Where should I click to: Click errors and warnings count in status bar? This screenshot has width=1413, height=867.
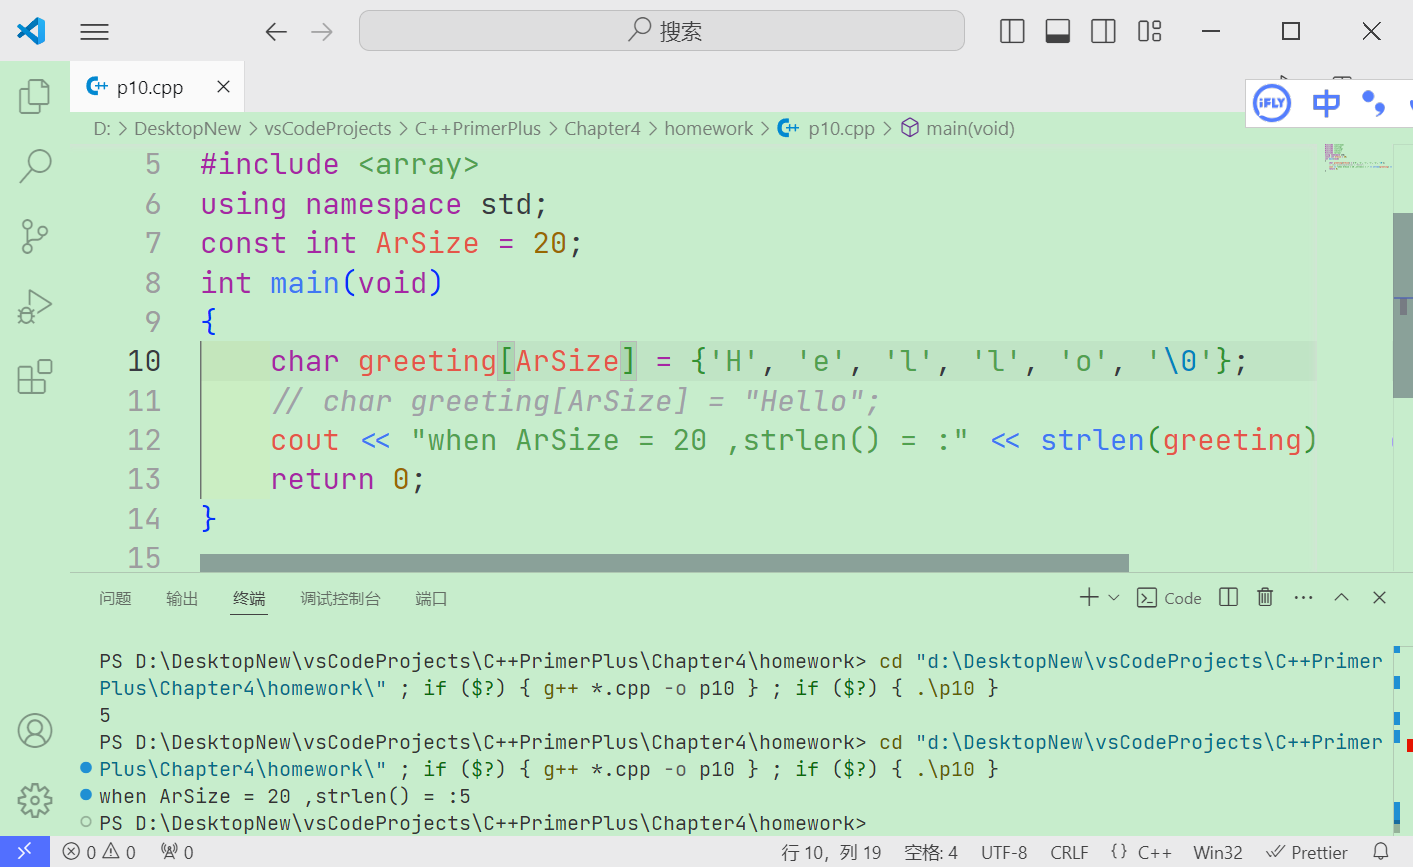pos(99,852)
